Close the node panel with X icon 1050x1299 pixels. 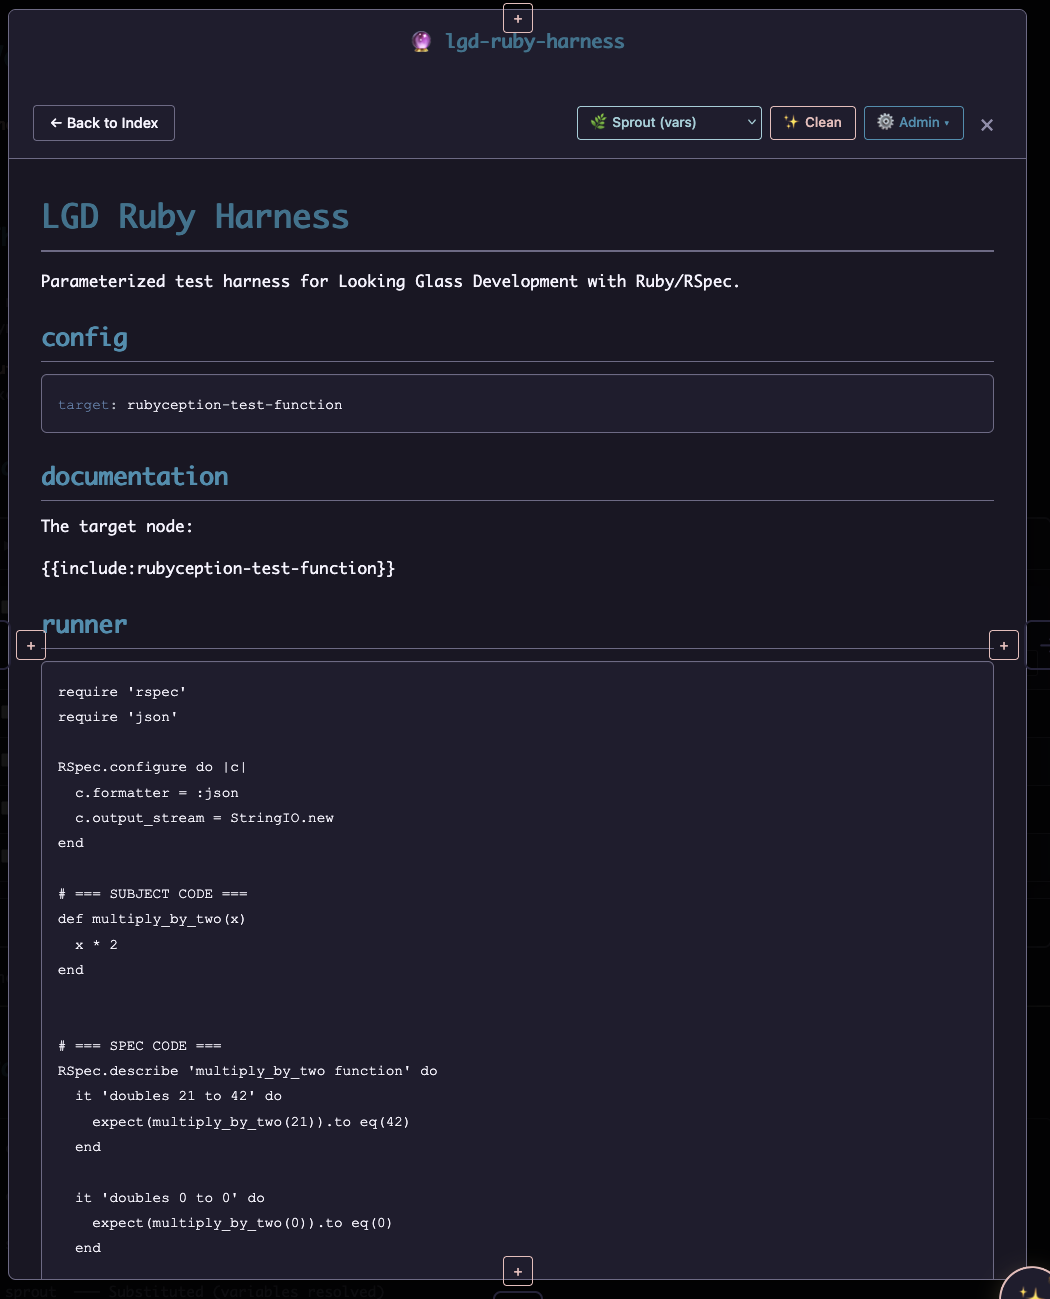tap(987, 125)
